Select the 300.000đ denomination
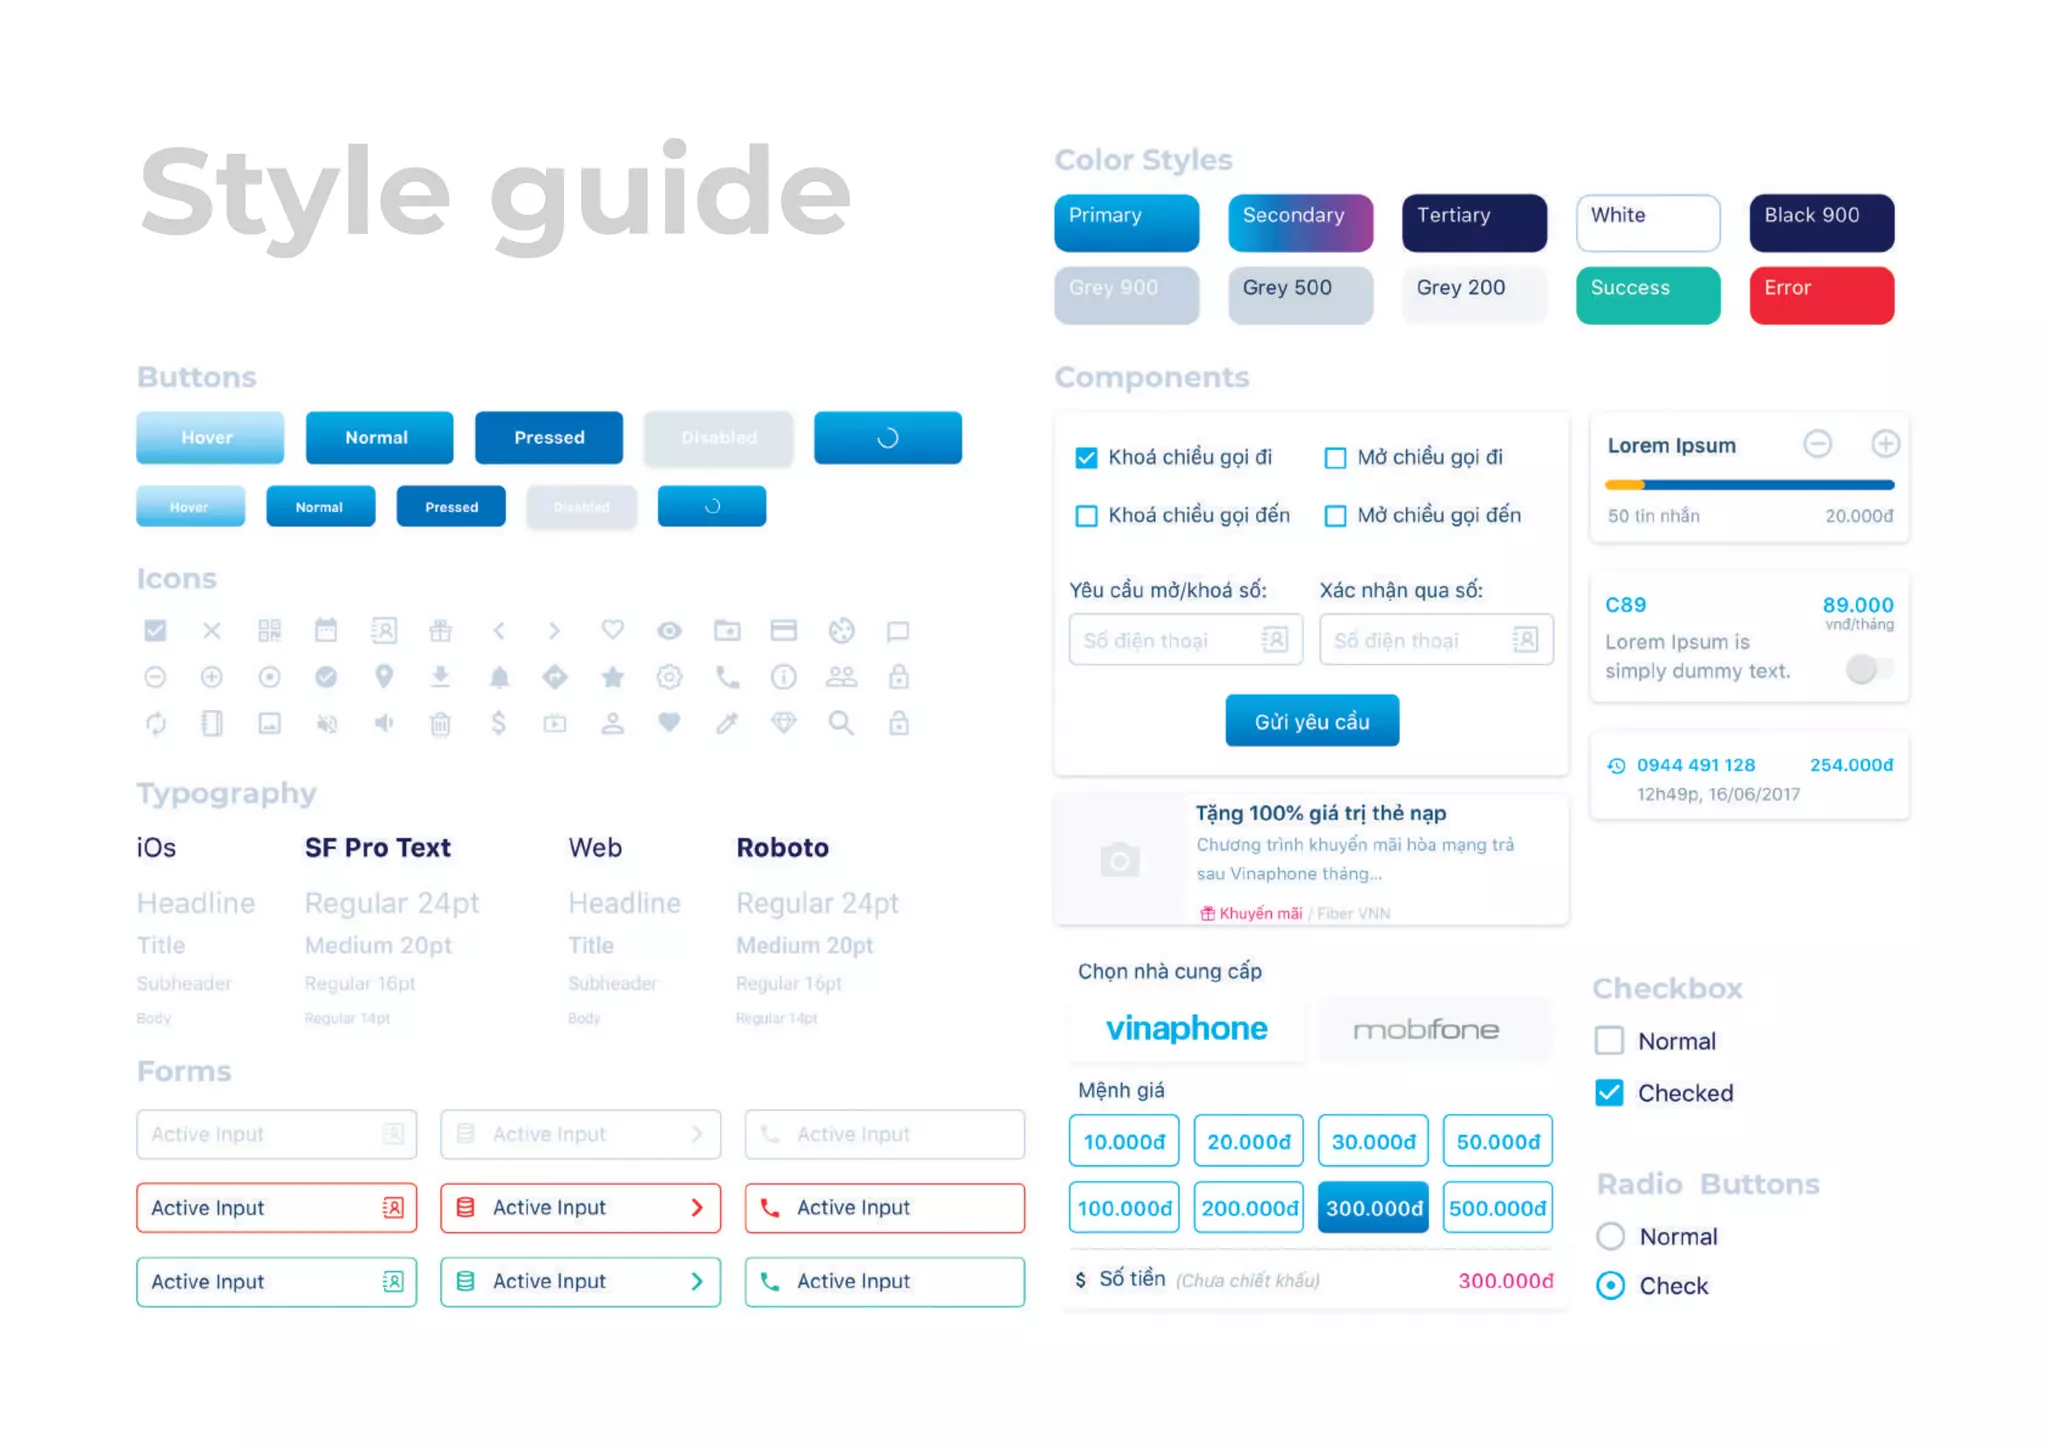The image size is (2048, 1448). pyautogui.click(x=1373, y=1207)
